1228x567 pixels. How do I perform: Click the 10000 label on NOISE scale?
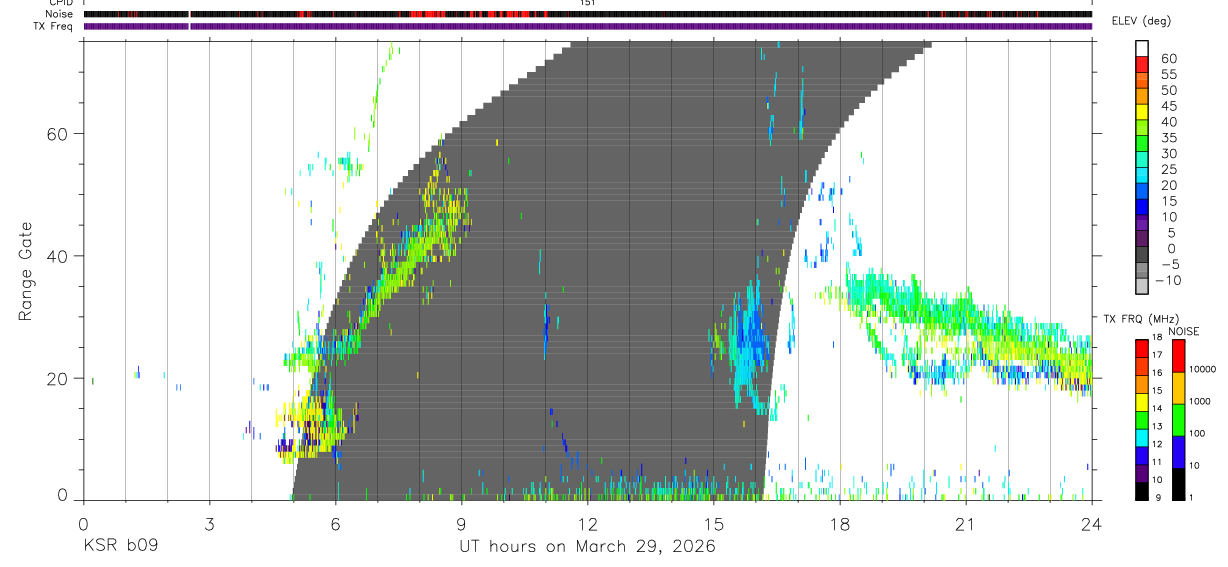[x=1203, y=369]
